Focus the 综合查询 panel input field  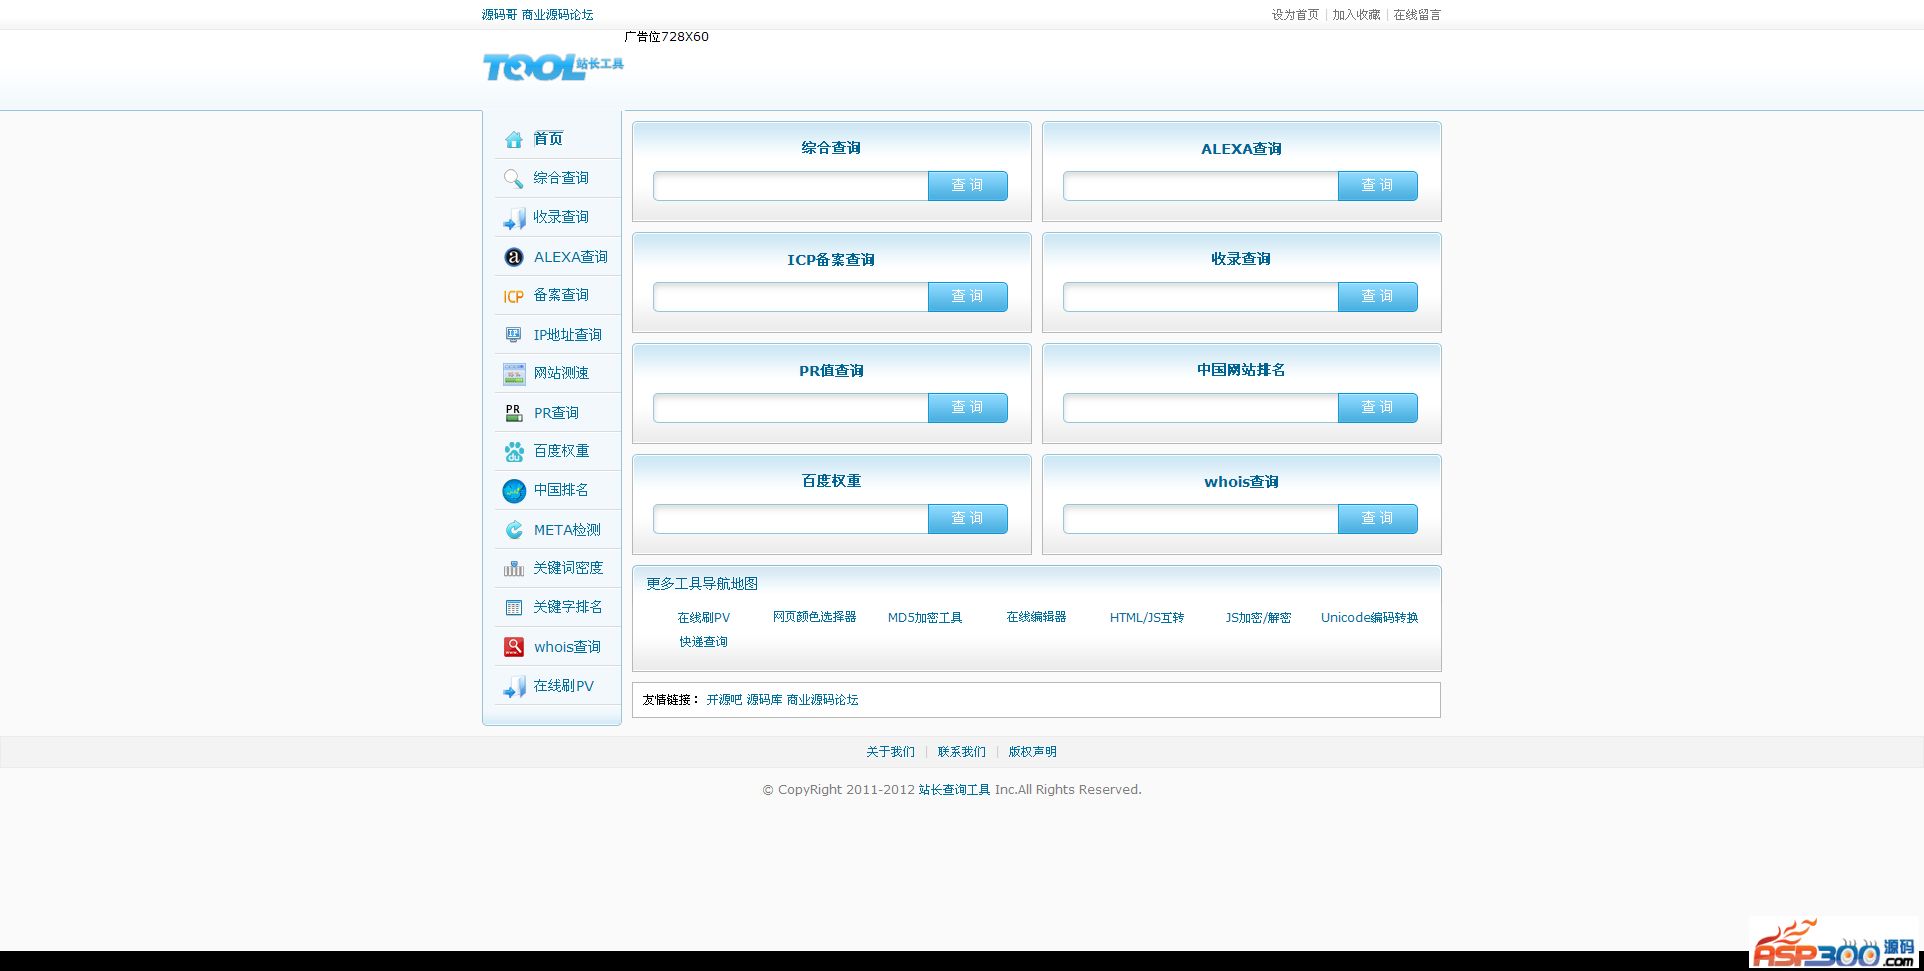click(x=791, y=186)
